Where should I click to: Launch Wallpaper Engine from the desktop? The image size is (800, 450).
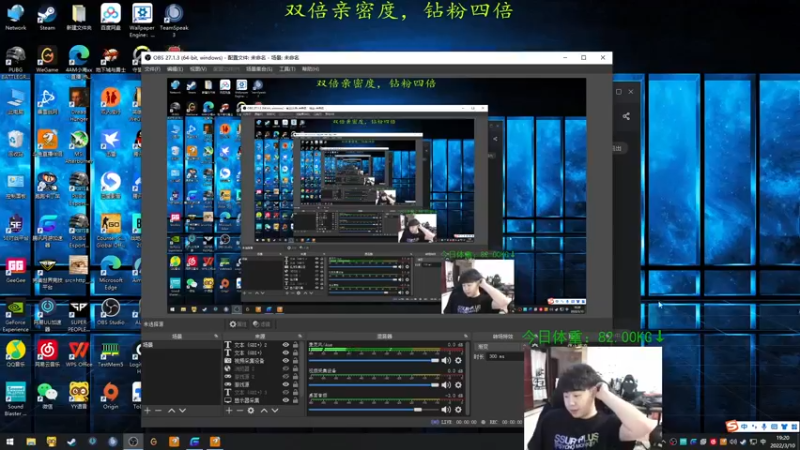click(x=142, y=20)
